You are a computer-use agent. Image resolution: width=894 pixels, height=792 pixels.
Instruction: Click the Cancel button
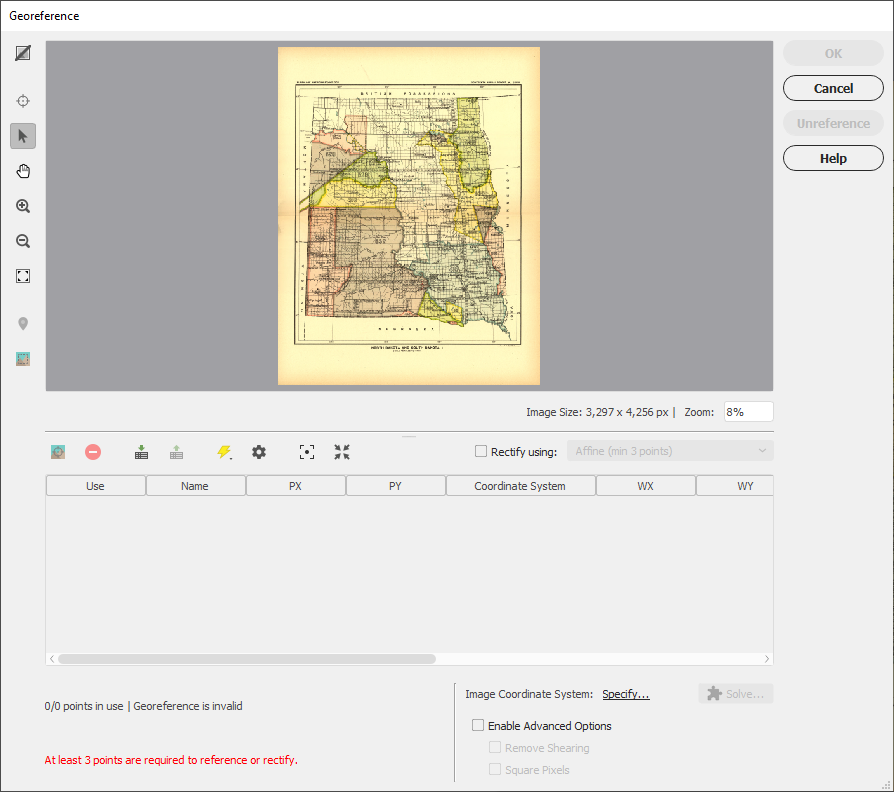[833, 88]
